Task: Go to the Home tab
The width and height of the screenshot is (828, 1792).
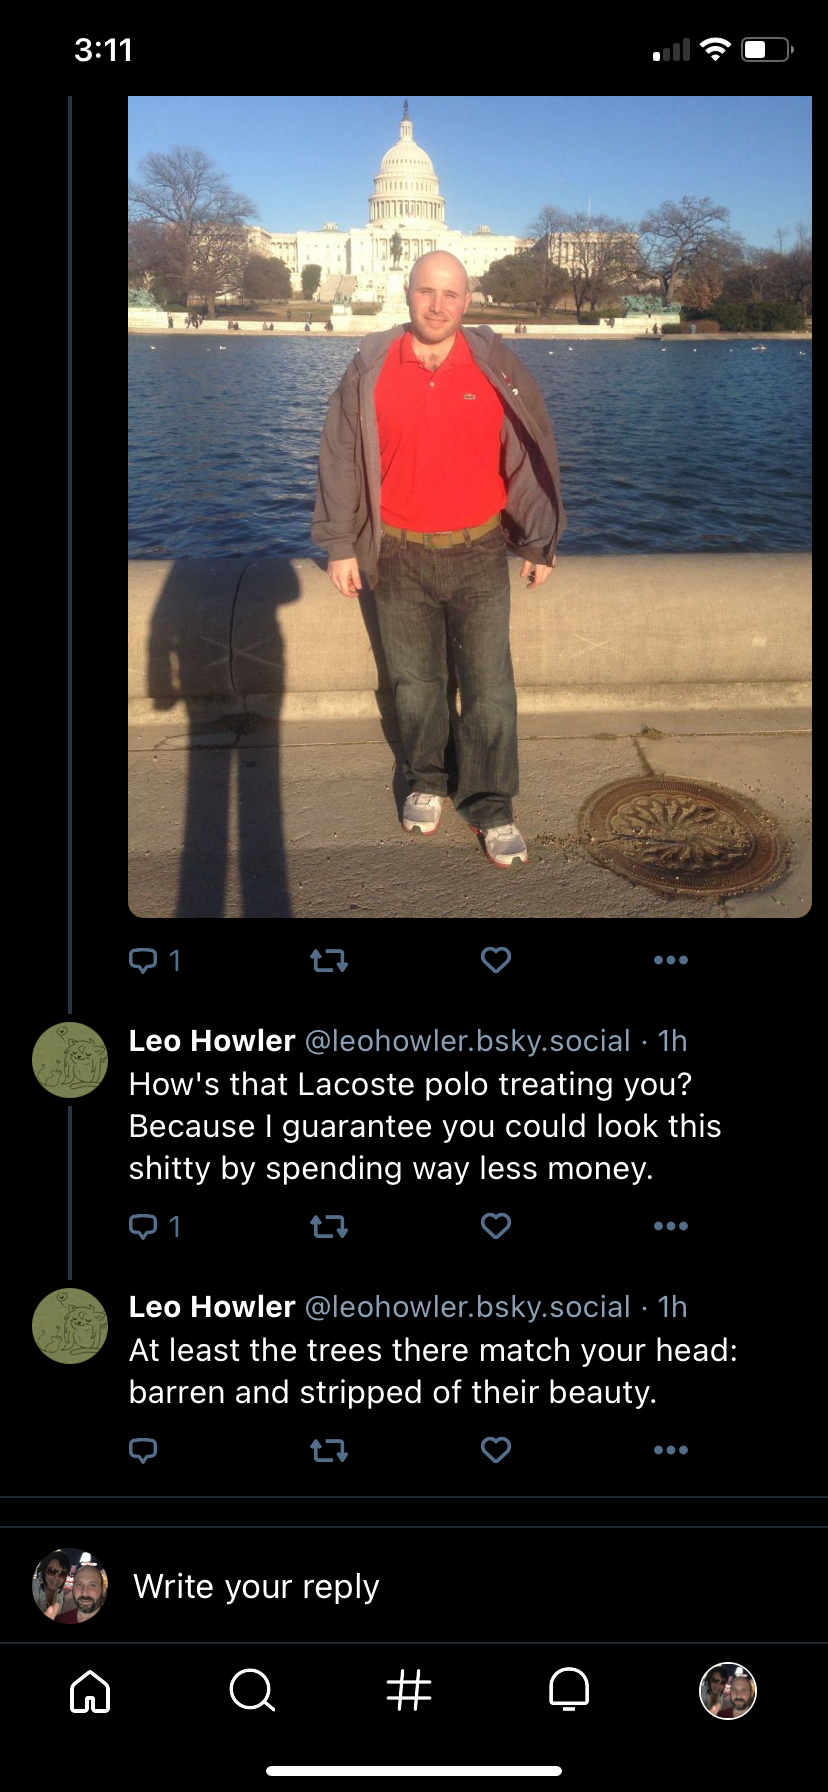Action: point(90,1691)
